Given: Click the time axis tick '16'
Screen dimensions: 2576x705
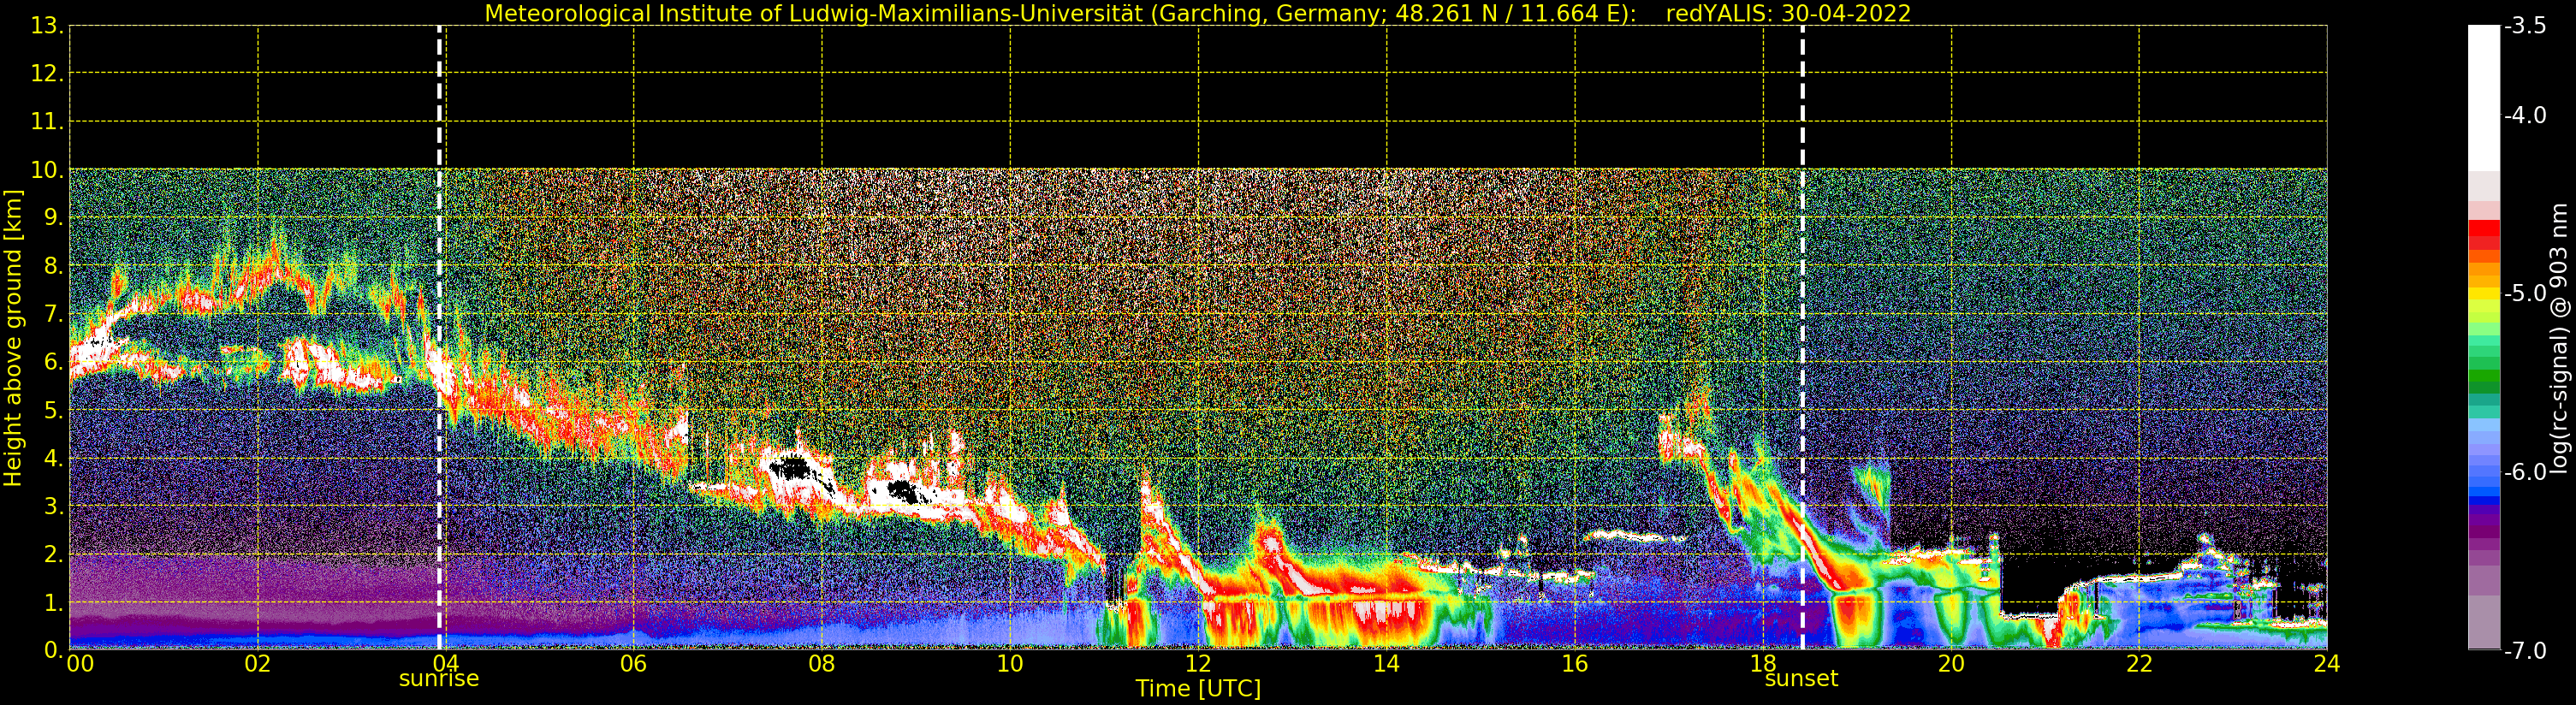Looking at the screenshot, I should click(1575, 664).
